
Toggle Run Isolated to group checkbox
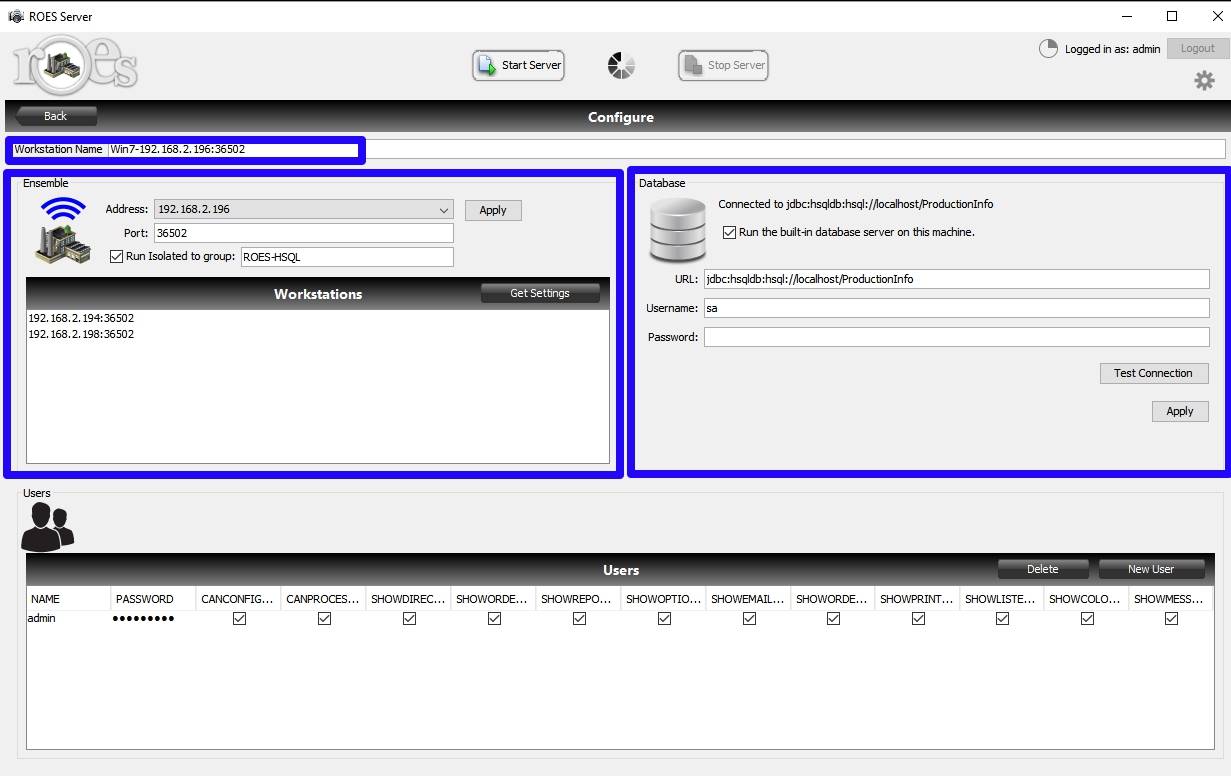pos(116,257)
